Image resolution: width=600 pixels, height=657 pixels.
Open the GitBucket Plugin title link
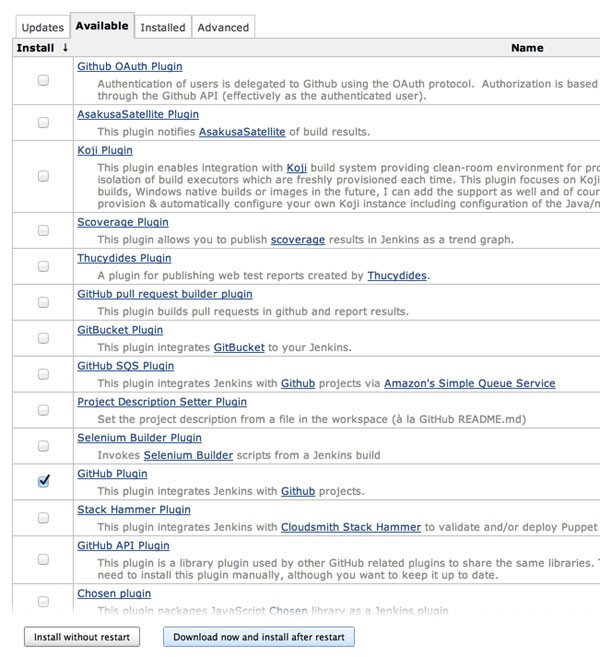click(120, 330)
